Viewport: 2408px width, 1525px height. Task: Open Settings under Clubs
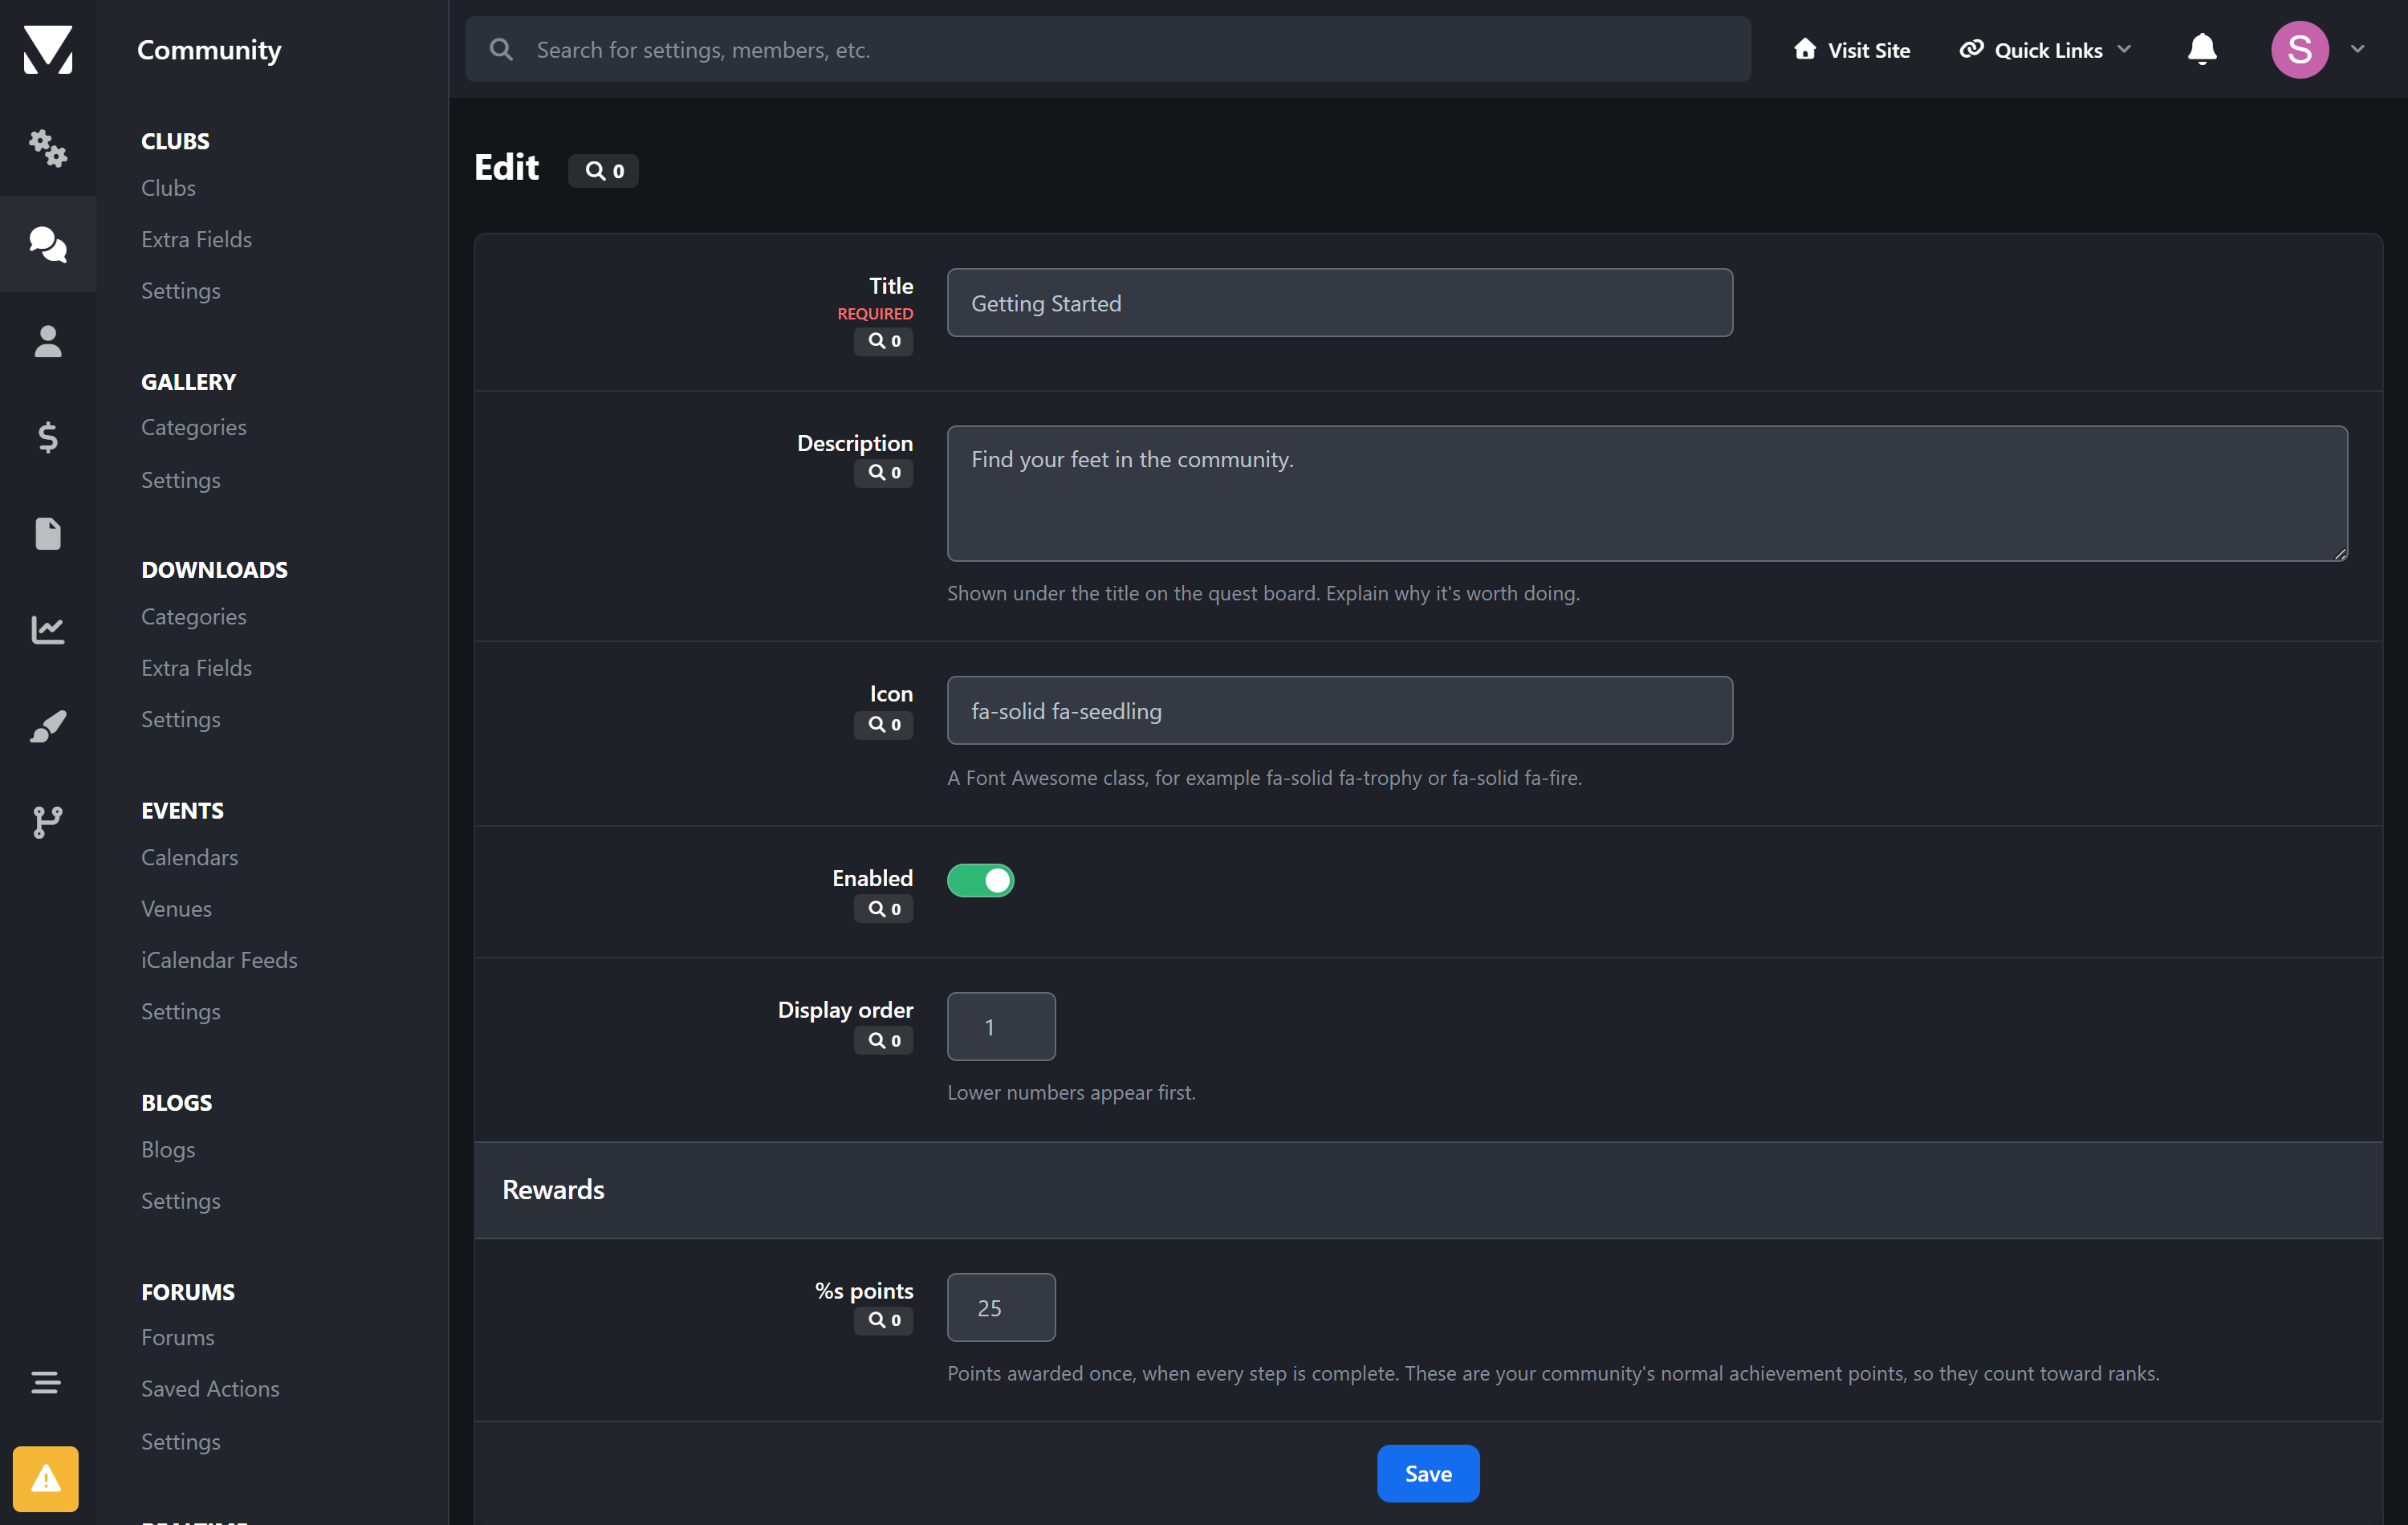[181, 291]
